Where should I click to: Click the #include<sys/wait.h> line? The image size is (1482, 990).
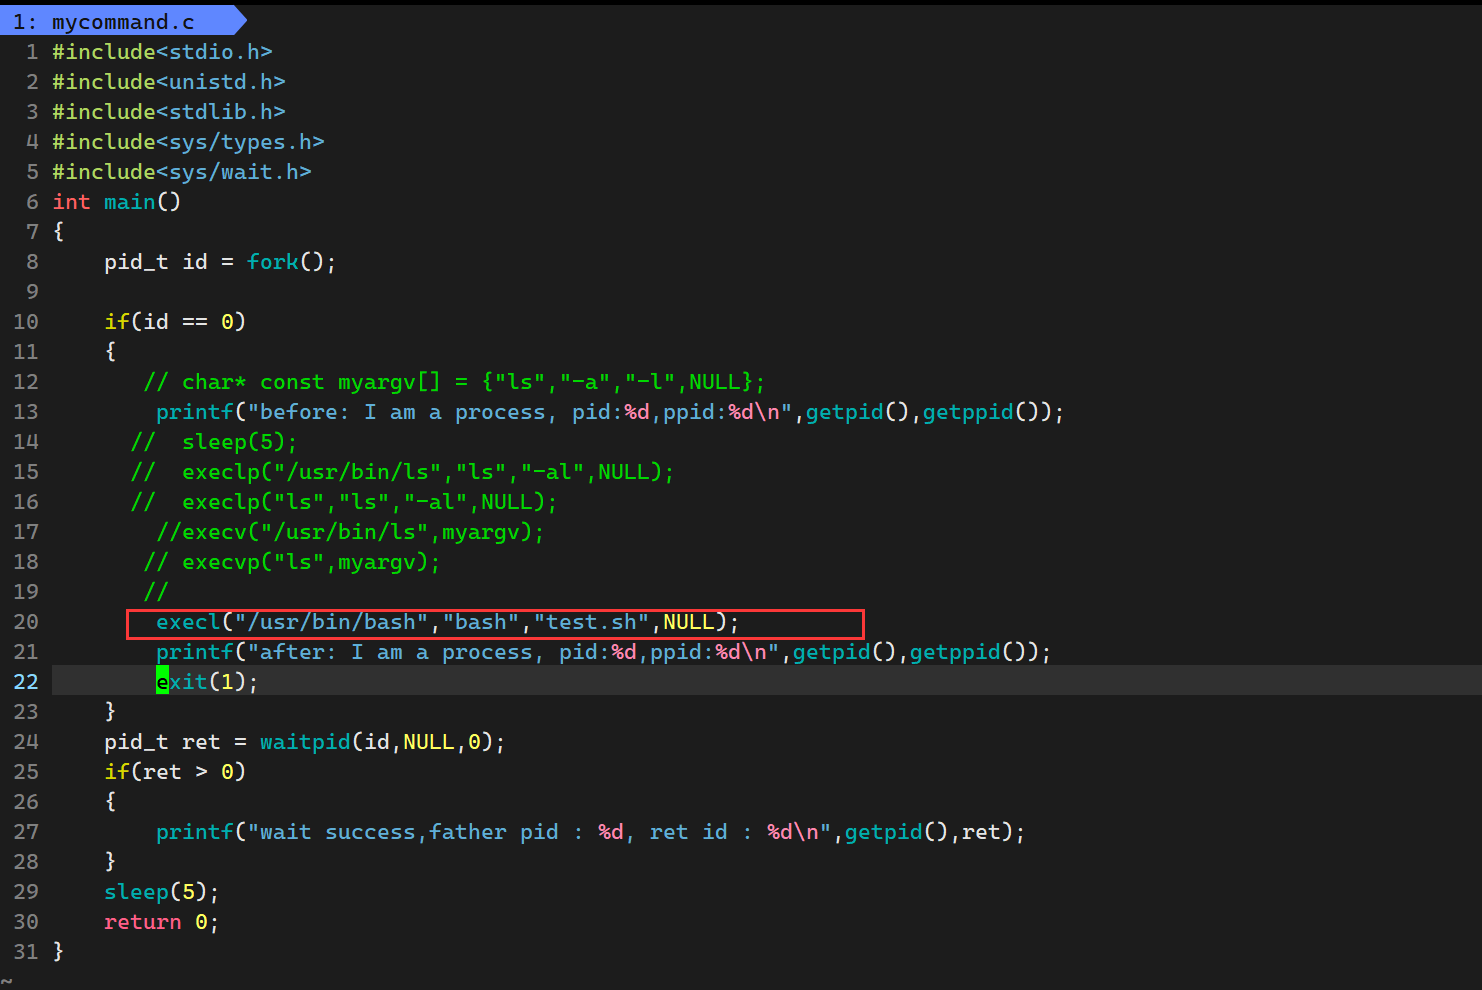182,172
